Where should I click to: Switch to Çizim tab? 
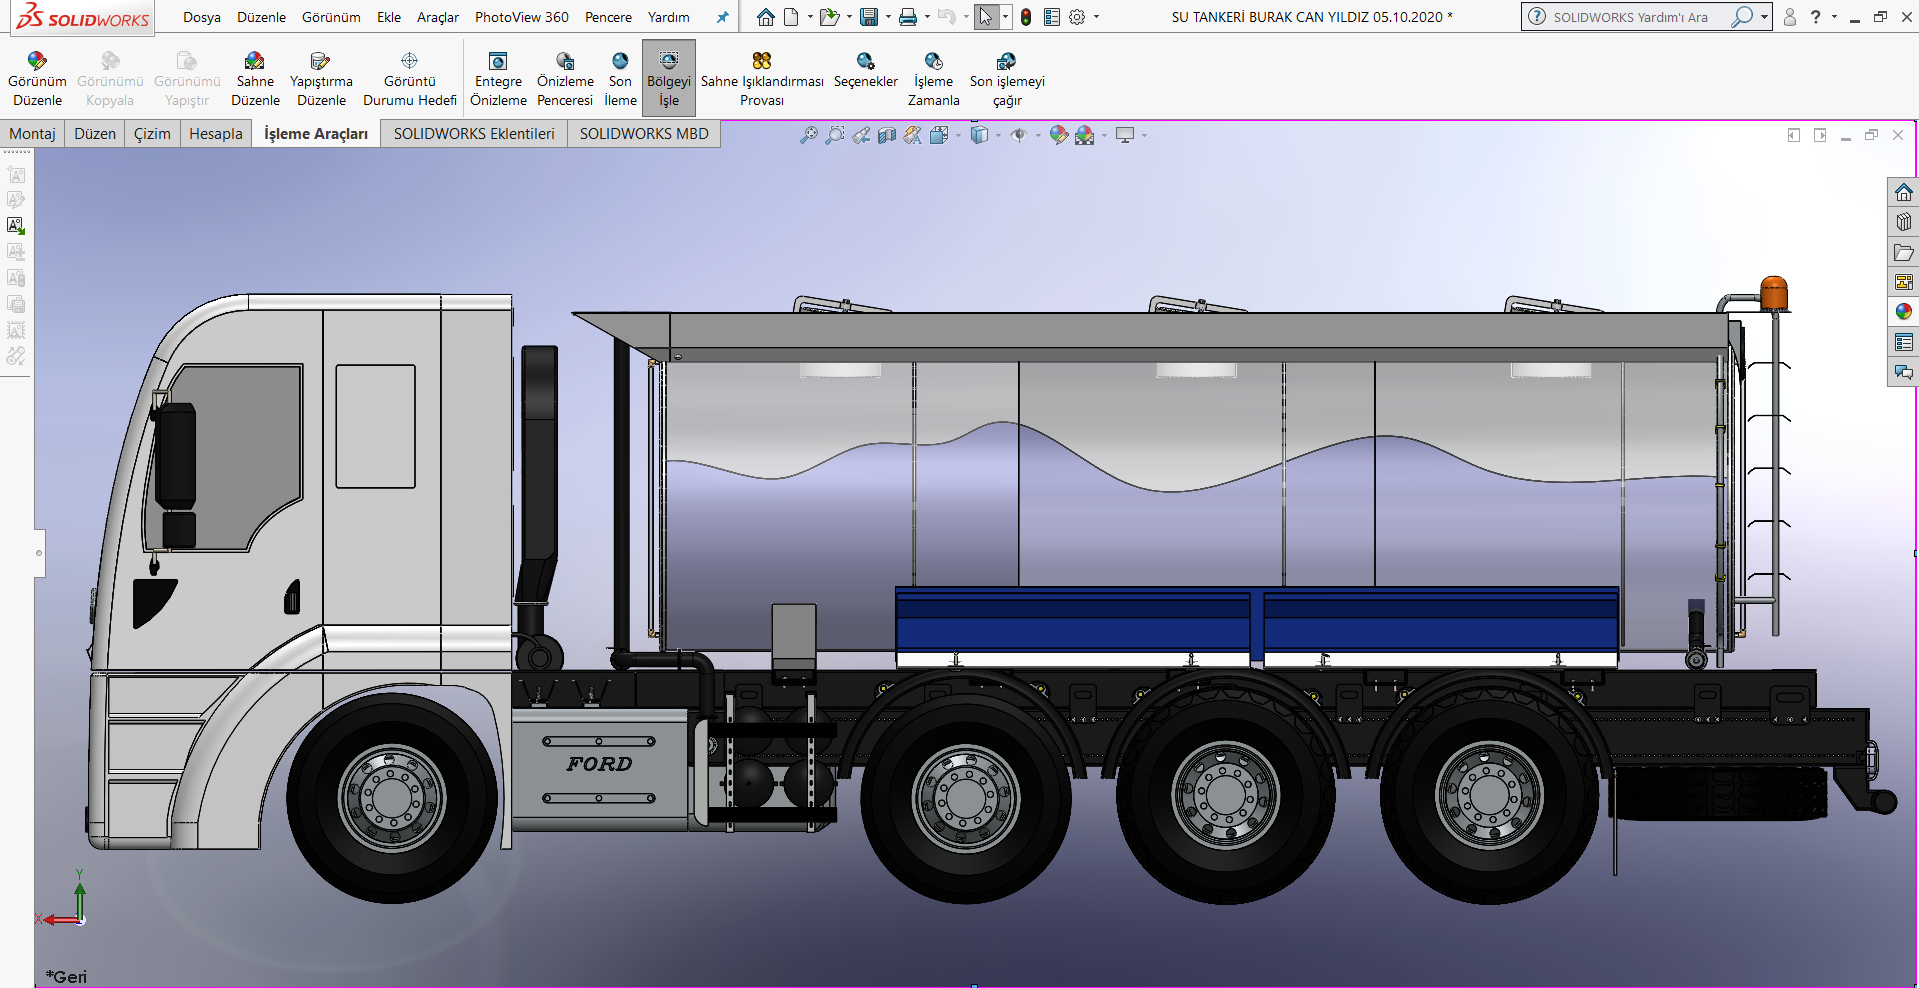coord(152,134)
